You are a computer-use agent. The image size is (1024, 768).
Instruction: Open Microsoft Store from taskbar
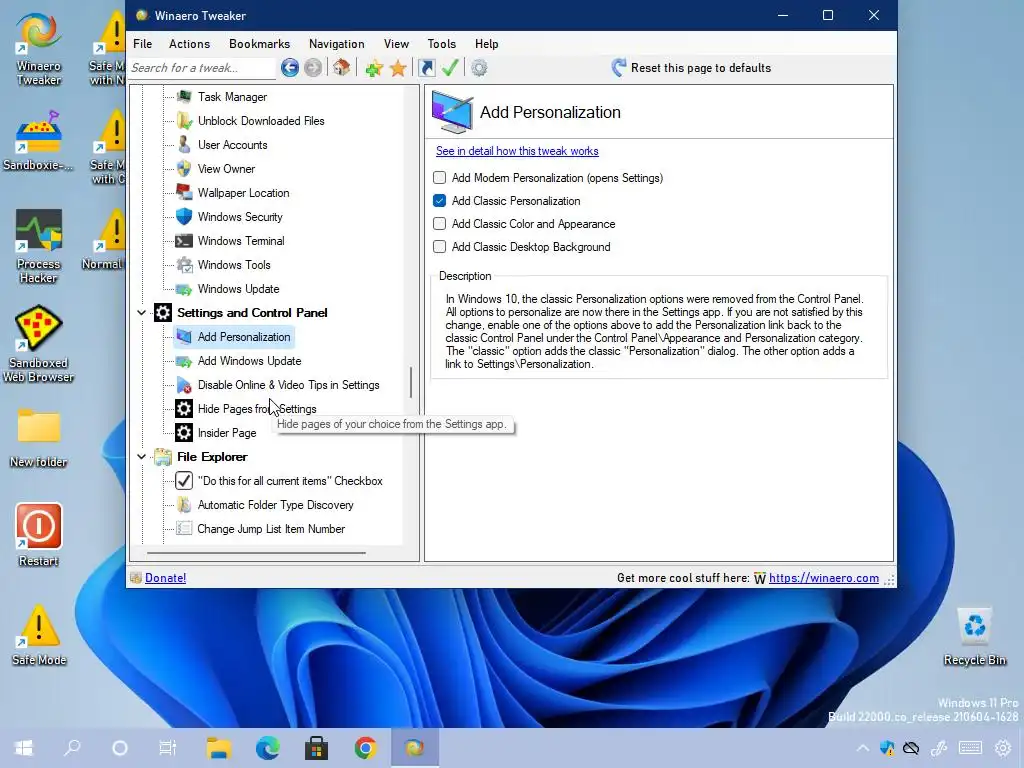(317, 748)
